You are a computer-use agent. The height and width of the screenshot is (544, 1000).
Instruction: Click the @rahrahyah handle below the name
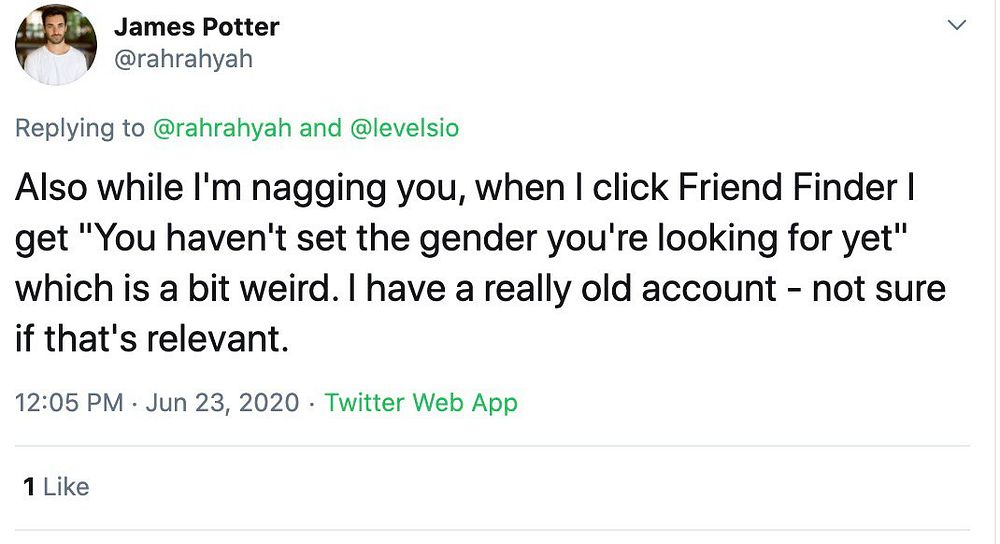click(x=183, y=59)
